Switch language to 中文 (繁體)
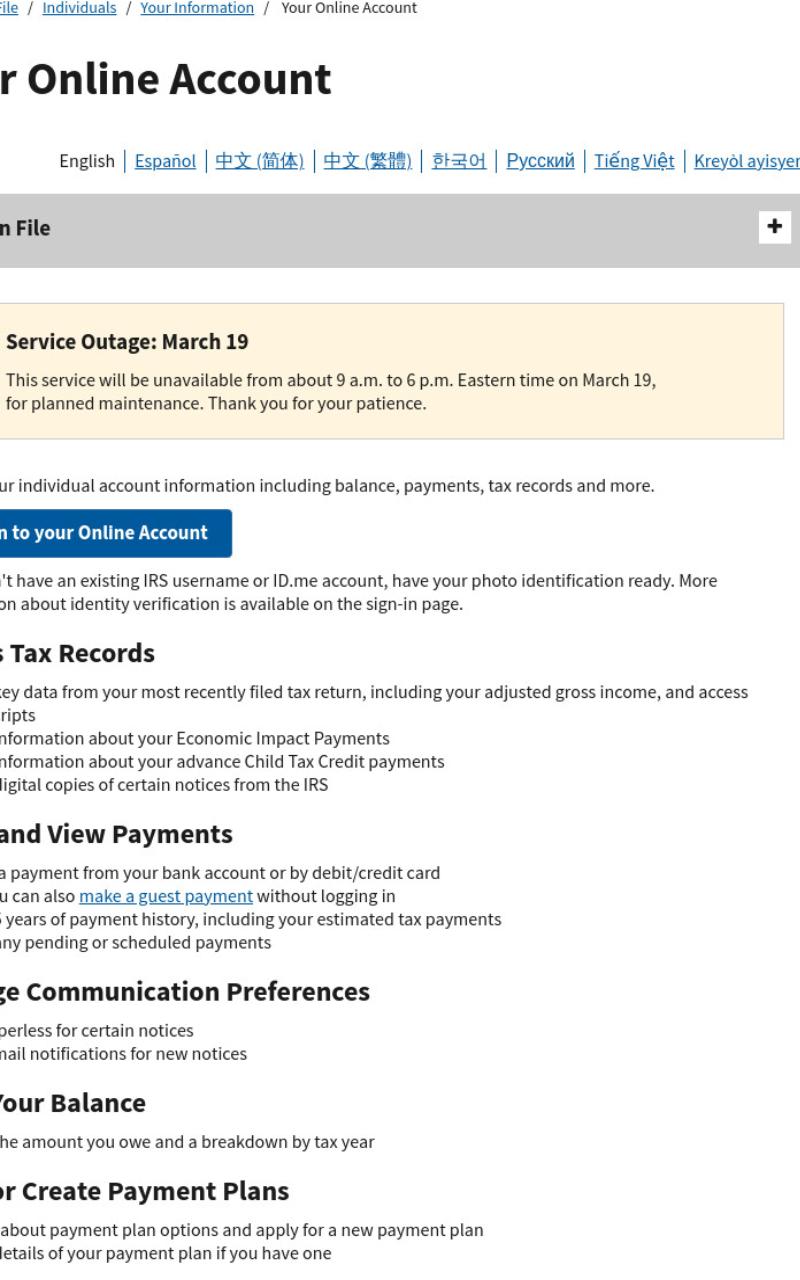 [x=367, y=161]
